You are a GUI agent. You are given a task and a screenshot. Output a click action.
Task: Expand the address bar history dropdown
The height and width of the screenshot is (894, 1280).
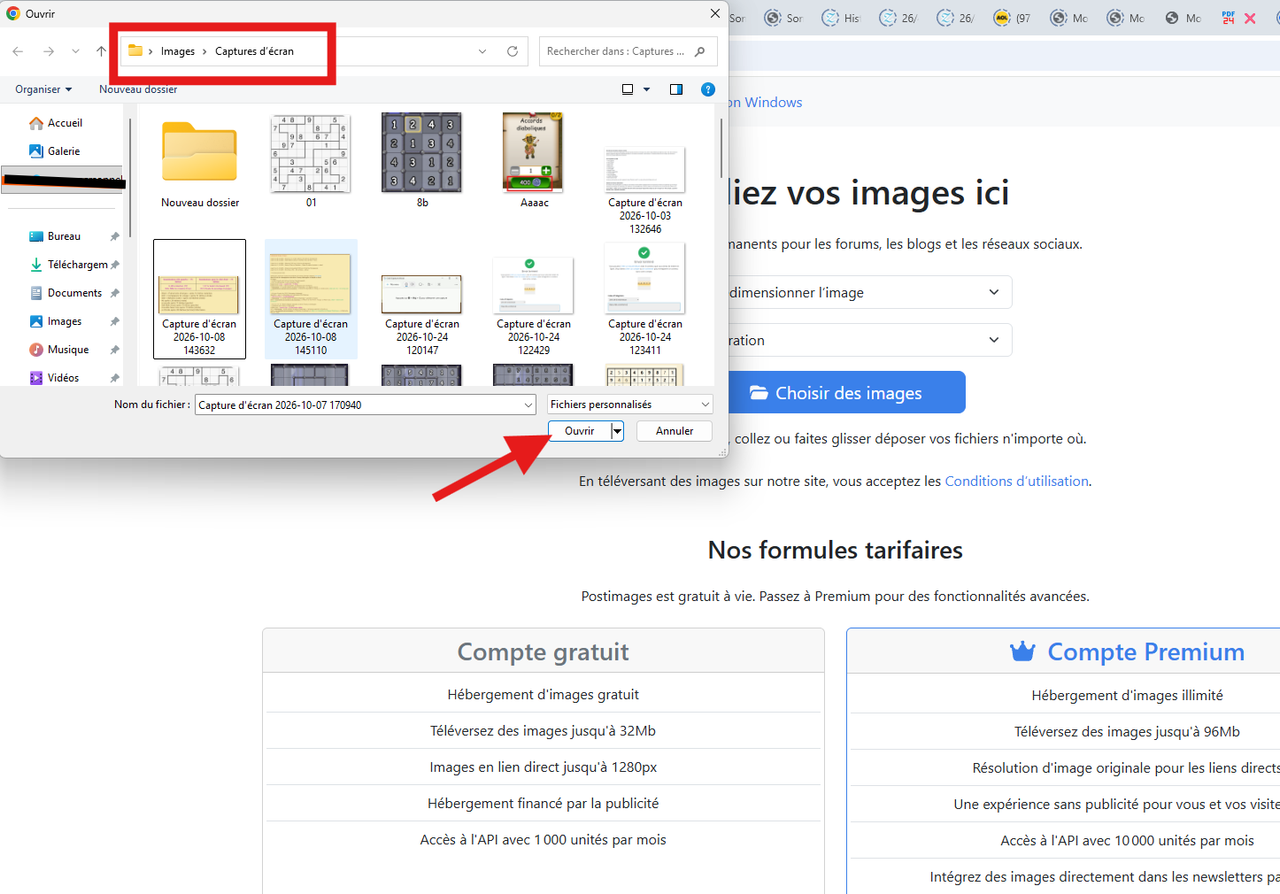pyautogui.click(x=482, y=51)
